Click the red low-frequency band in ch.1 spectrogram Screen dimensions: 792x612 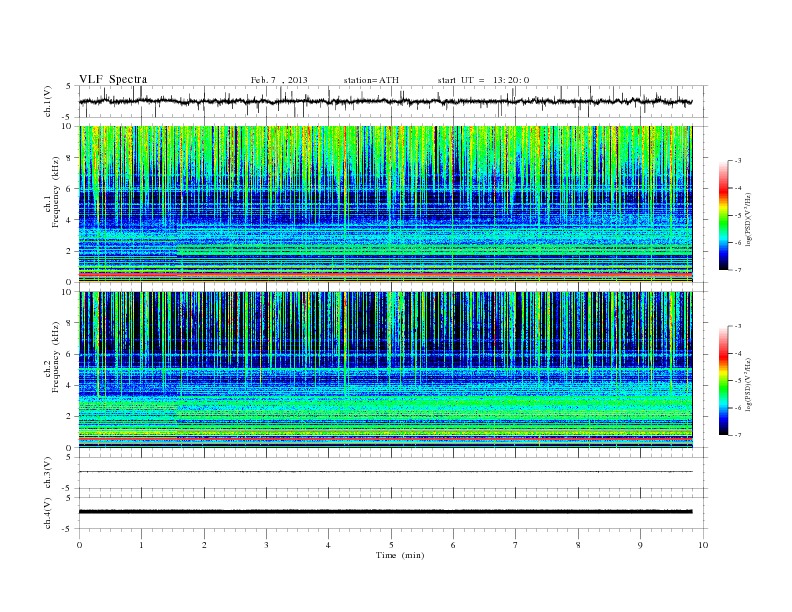click(385, 274)
